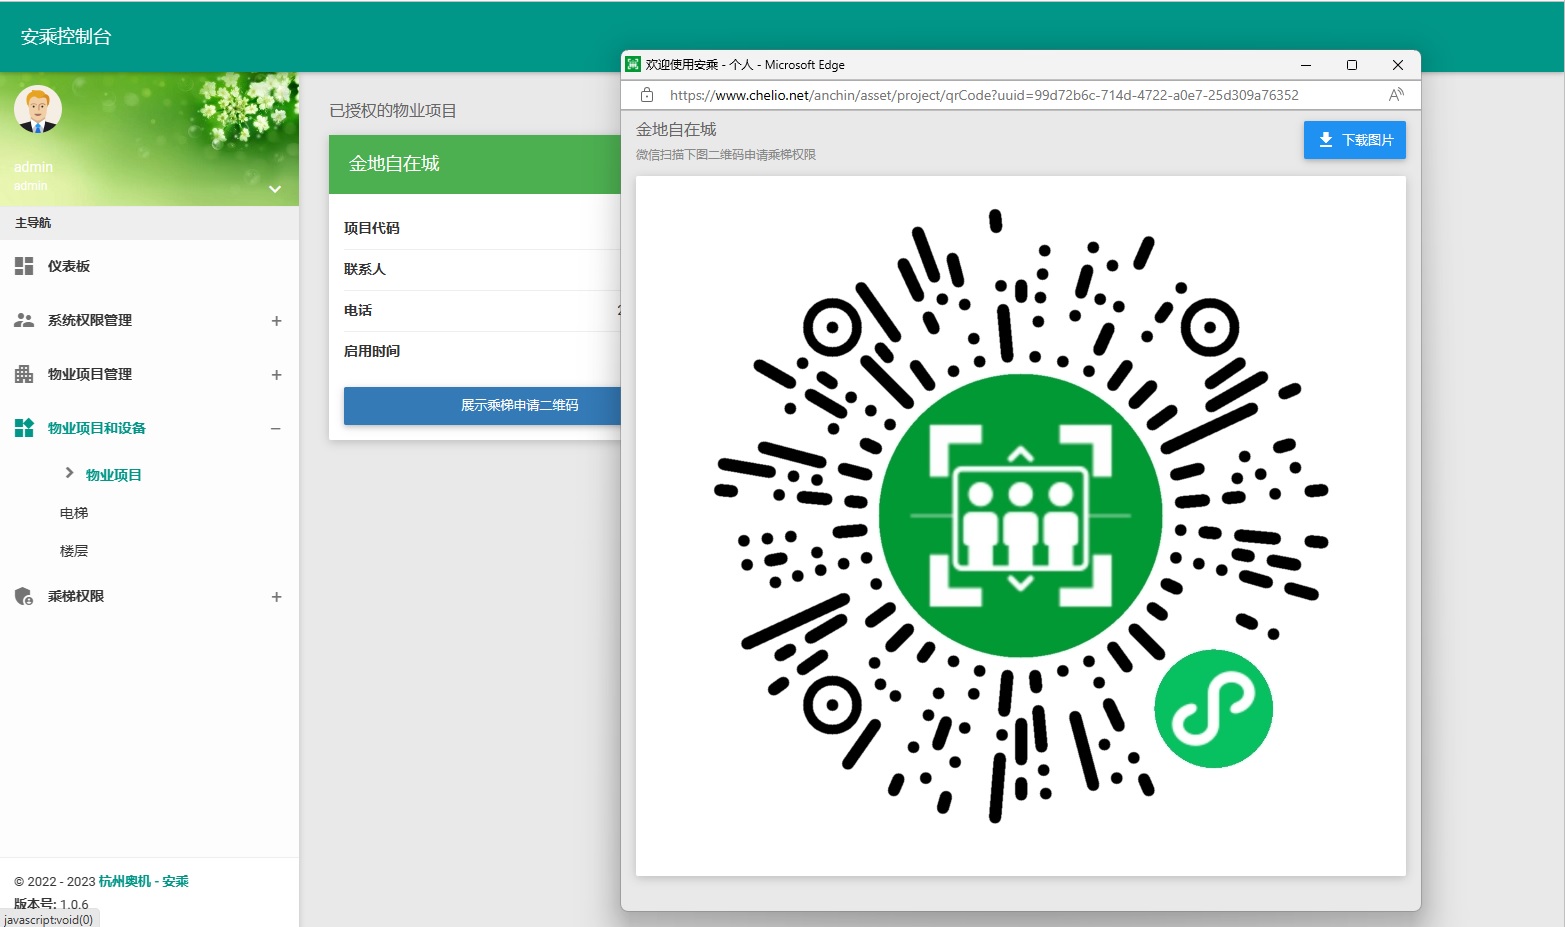This screenshot has height=927, width=1565.
Task: Open the 仪表板 dashboard menu item
Action: (150, 266)
